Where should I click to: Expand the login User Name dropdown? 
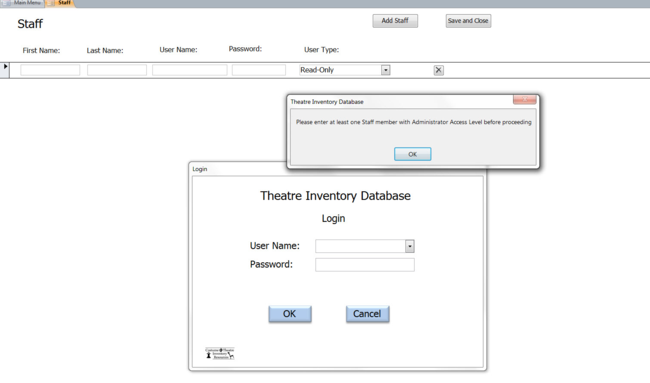point(410,246)
